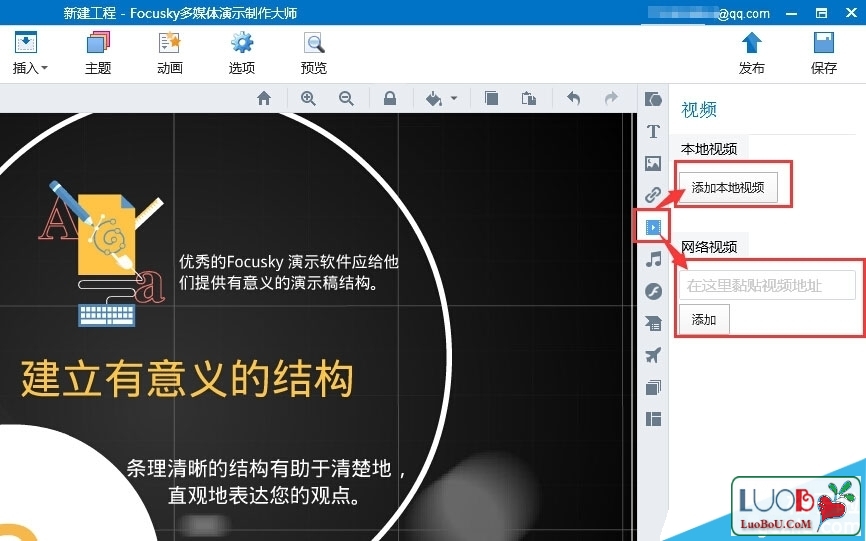Open the 插入 (Insert) menu
The width and height of the screenshot is (866, 541).
pos(29,53)
